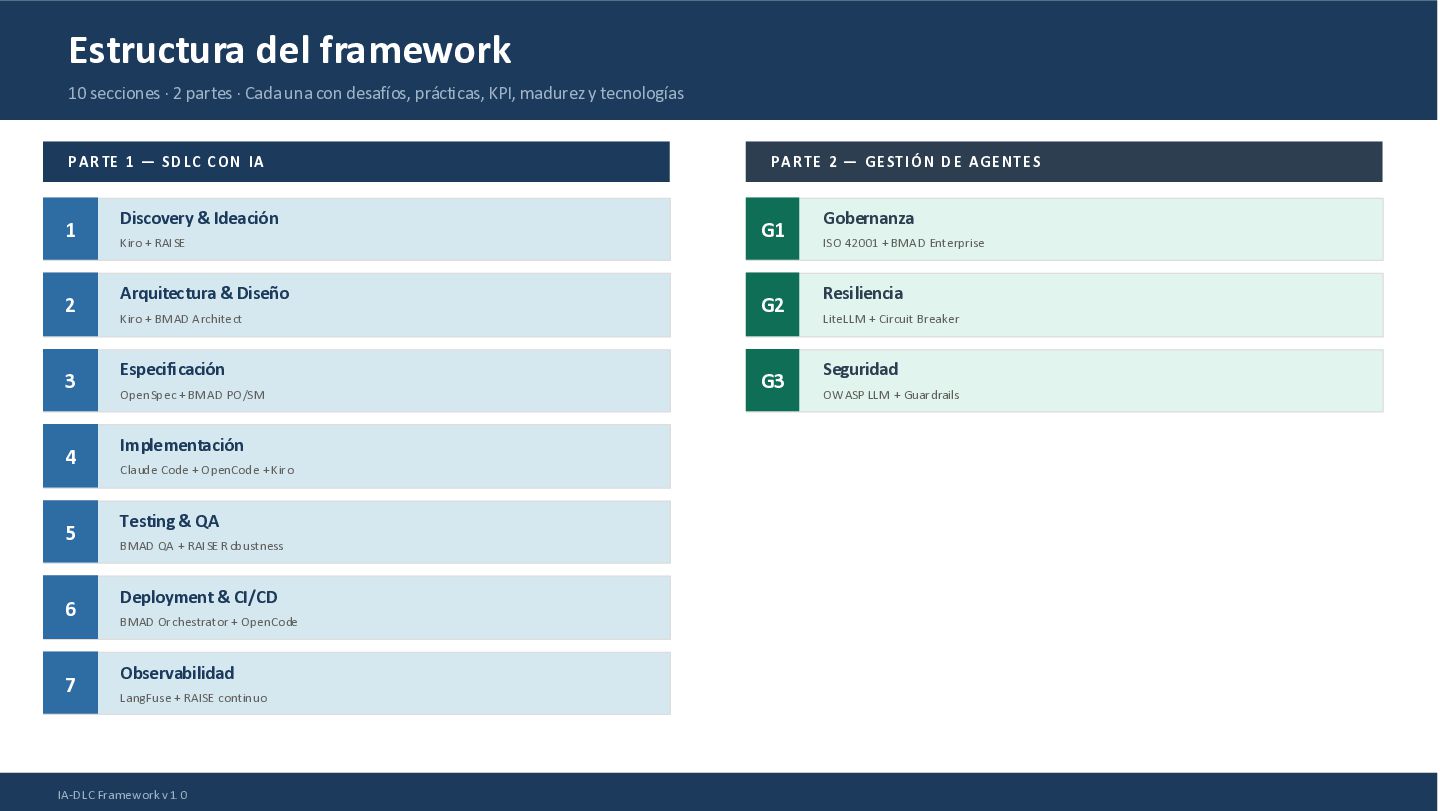Click the Deployment & CI/CD title
The width and height of the screenshot is (1440, 811).
click(x=199, y=597)
